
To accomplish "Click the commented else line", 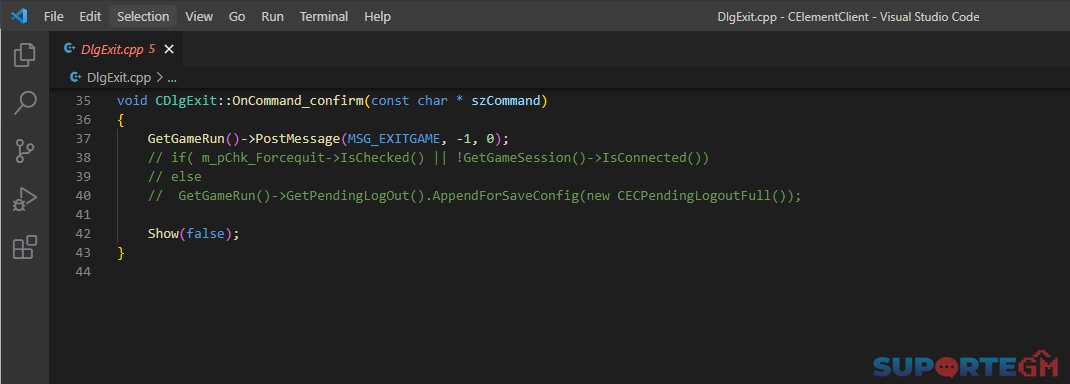I will (175, 177).
